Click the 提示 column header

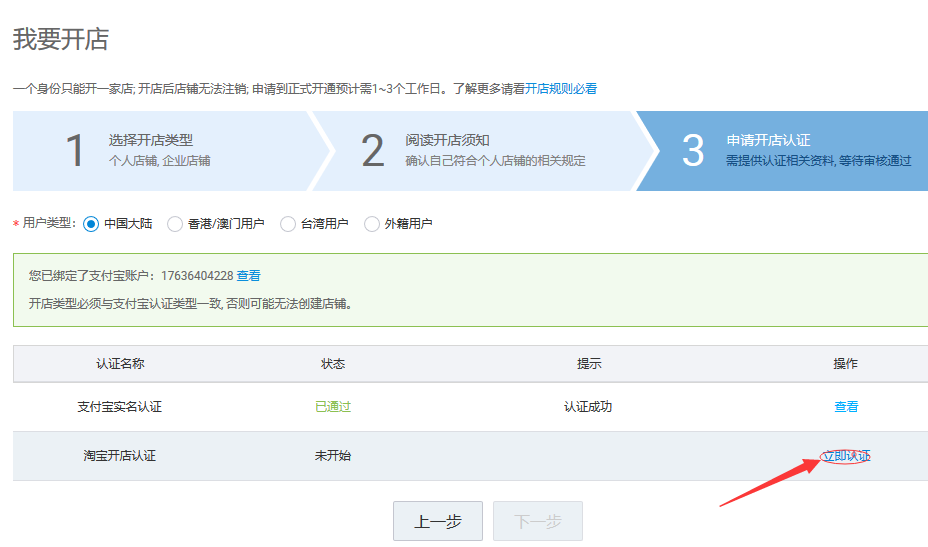[x=589, y=363]
